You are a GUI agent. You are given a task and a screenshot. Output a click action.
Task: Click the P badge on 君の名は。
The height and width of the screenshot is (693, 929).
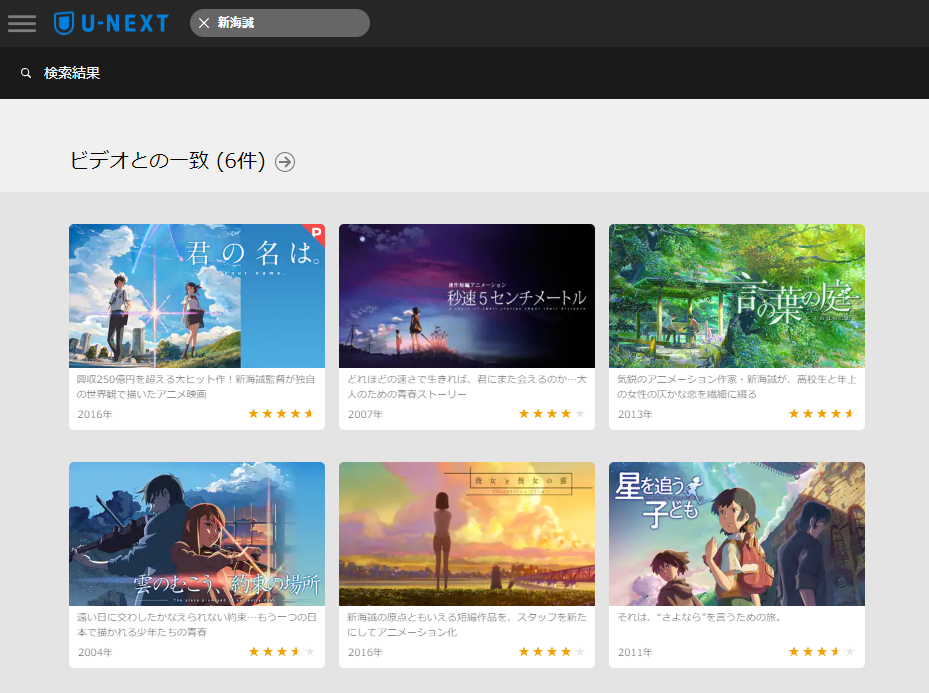point(316,233)
